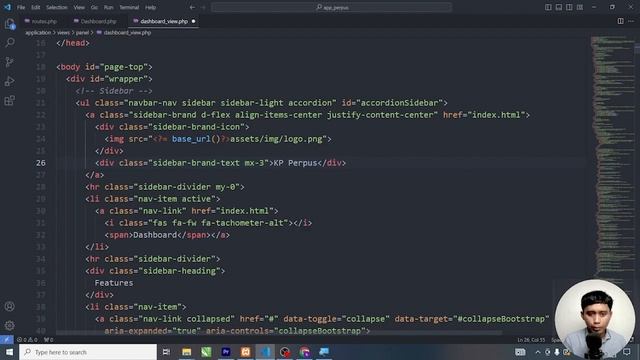This screenshot has width=640, height=360.
Task: Open the editor More Actions ellipsis
Action: 631,21
